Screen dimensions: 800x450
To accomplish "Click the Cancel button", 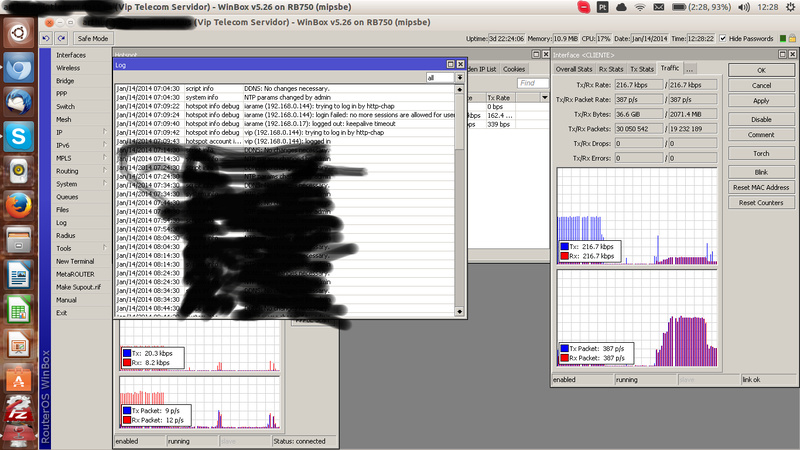I will pyautogui.click(x=761, y=85).
